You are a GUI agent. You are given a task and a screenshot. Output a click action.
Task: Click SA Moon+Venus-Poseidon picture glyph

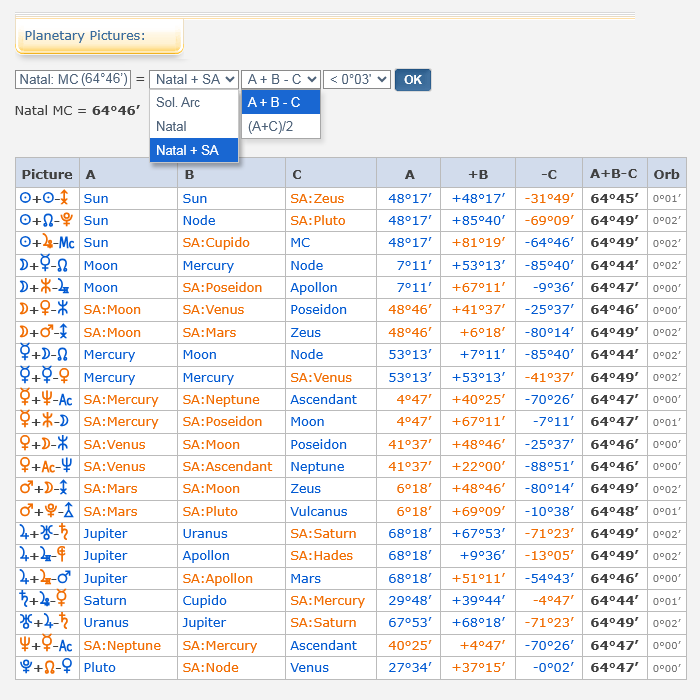pos(44,309)
